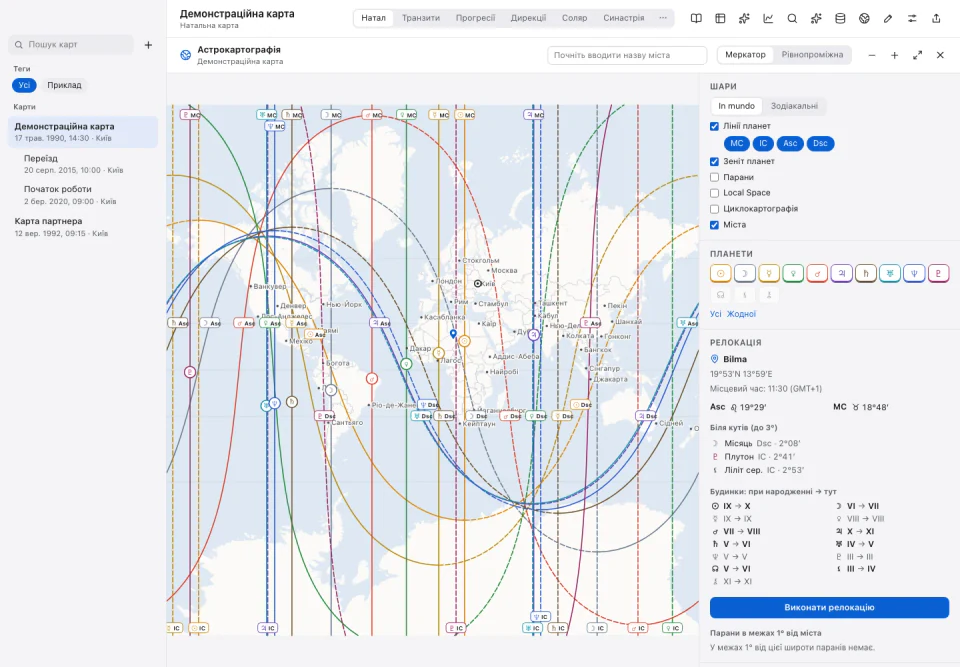Toggle the Sun planet button
Screen dimensions: 960x667
coord(721,273)
